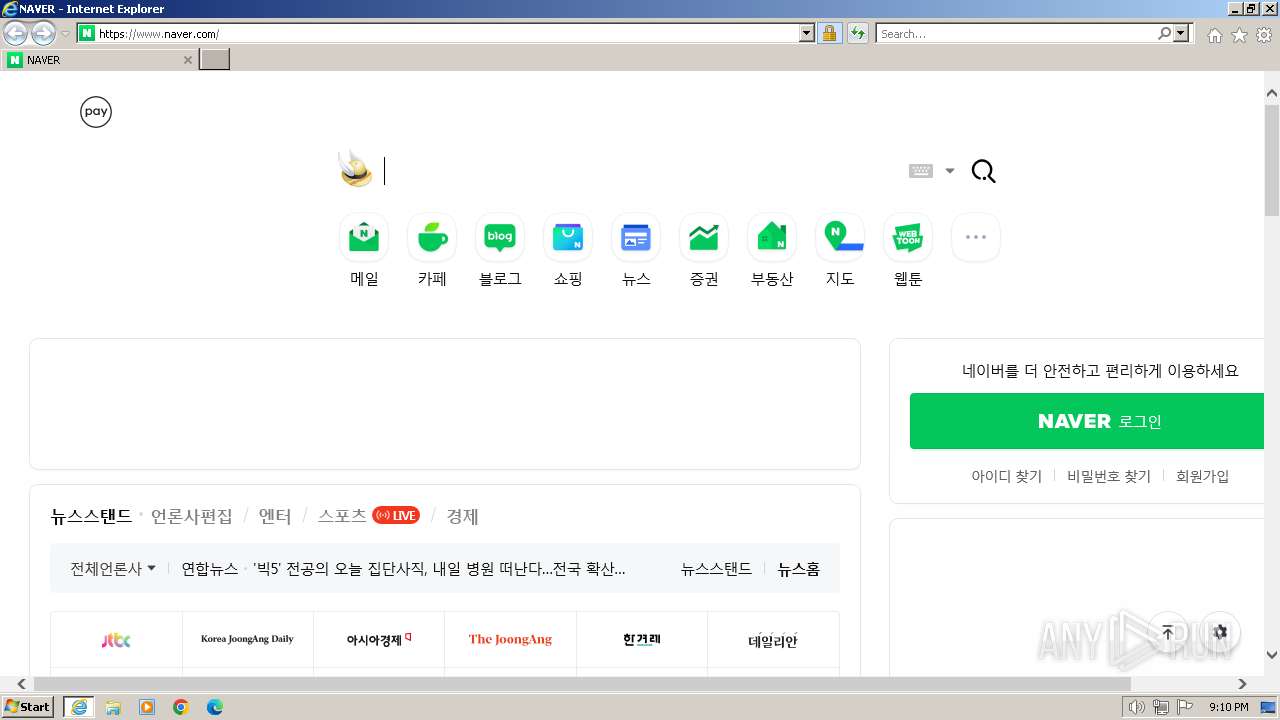
Task: Open the Korea JoongAng Daily logo
Action: (x=247, y=640)
